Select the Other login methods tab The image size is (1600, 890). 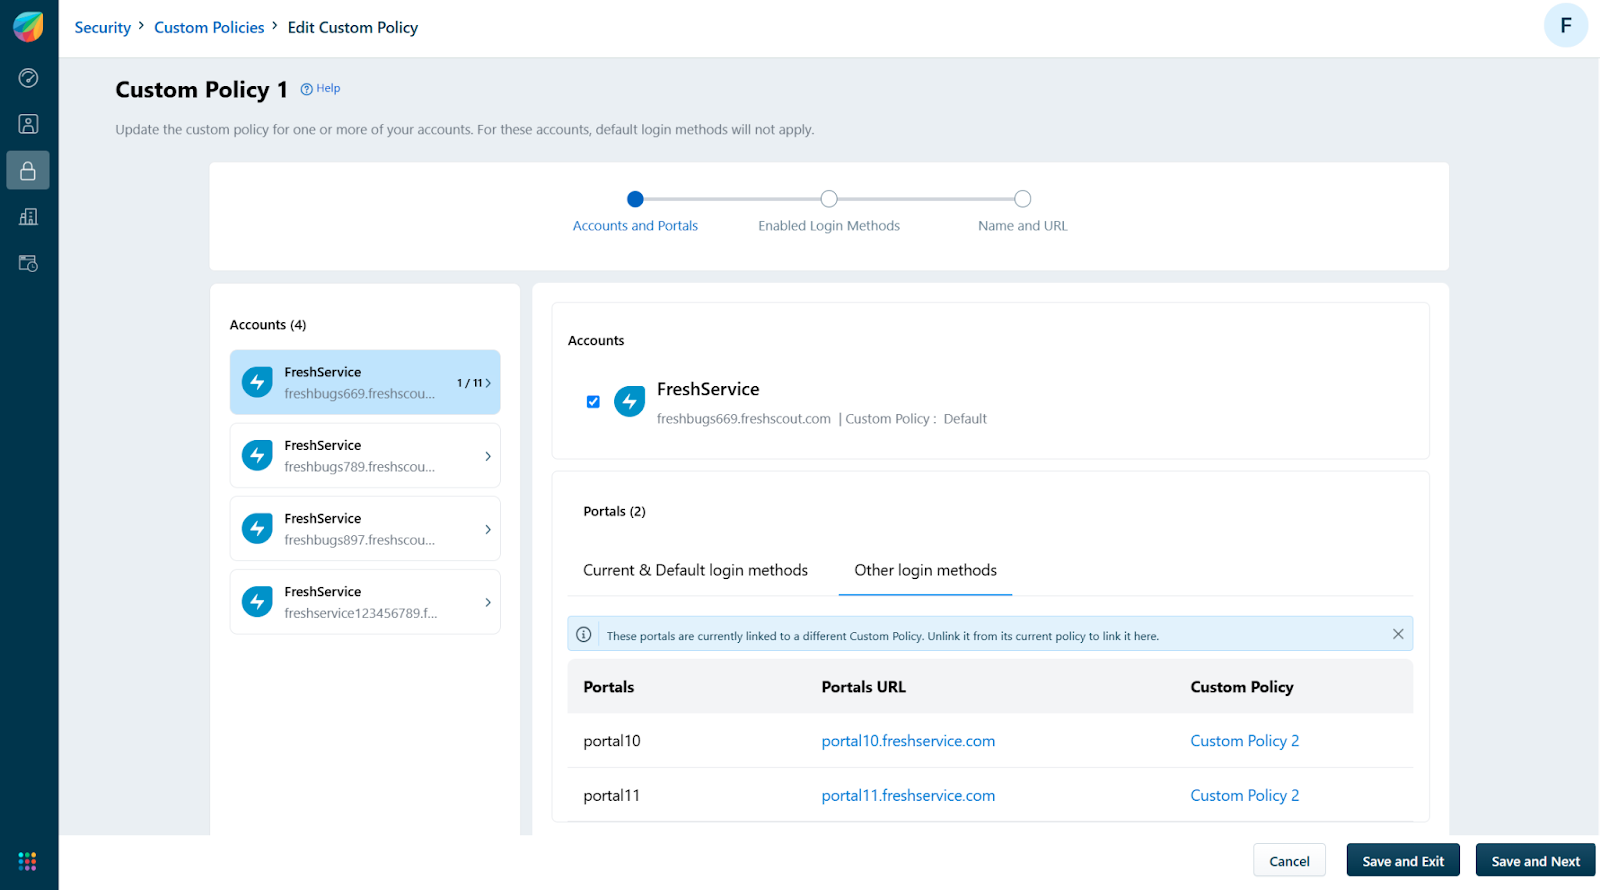point(925,570)
